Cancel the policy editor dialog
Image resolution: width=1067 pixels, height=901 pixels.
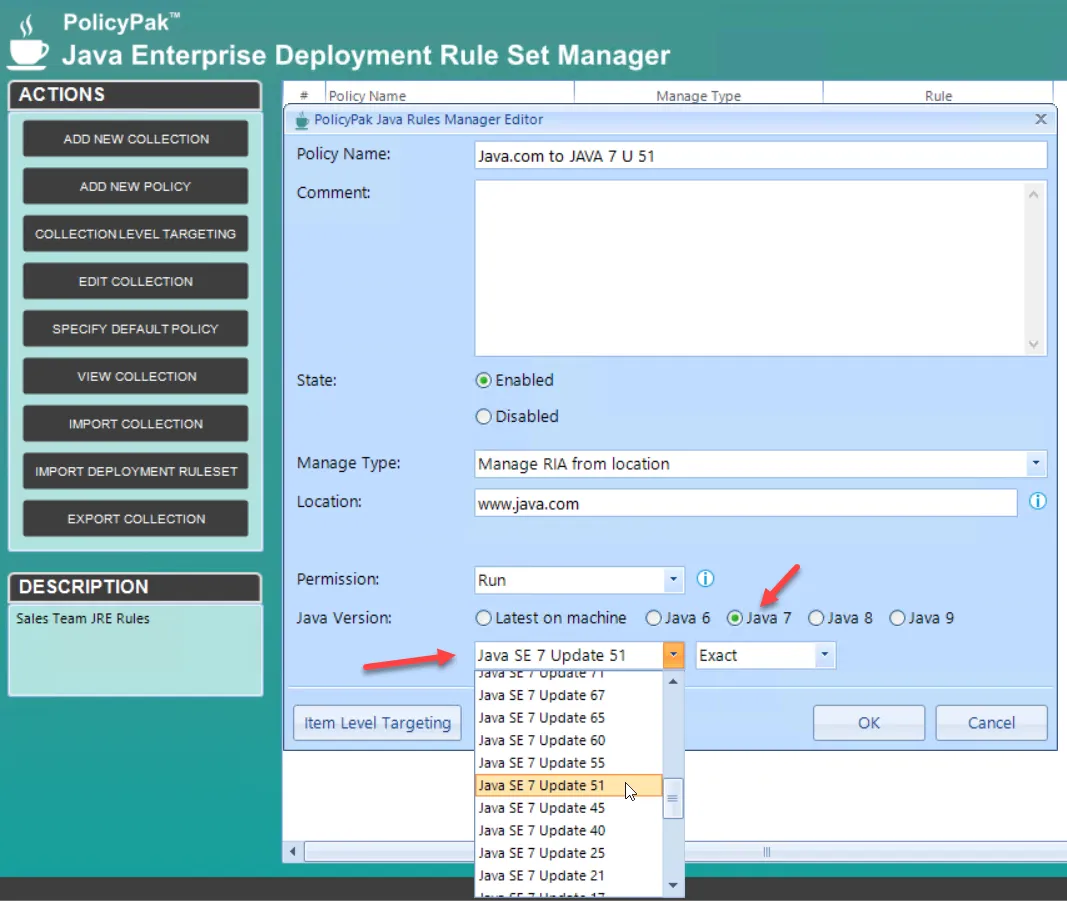click(x=991, y=723)
